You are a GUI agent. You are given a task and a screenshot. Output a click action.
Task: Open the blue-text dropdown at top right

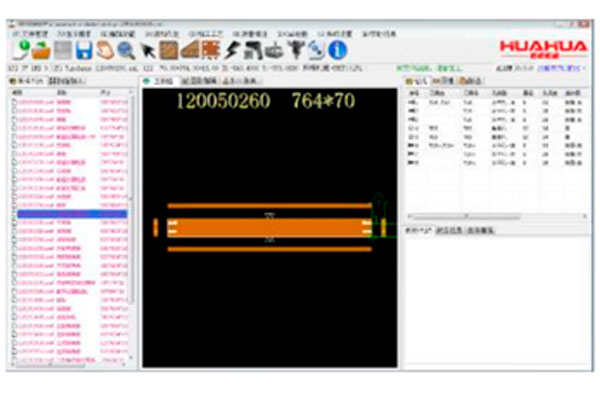click(562, 69)
